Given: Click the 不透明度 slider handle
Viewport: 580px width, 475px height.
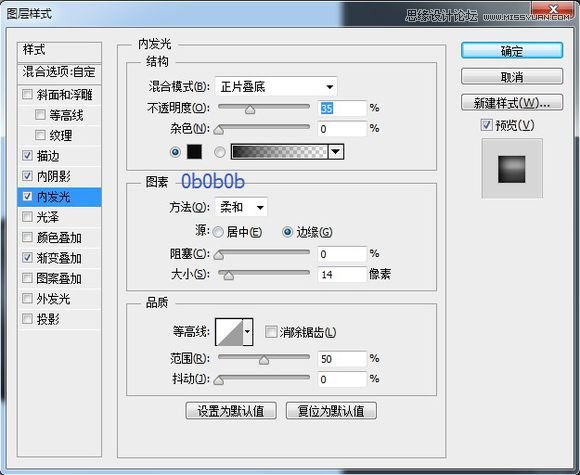Looking at the screenshot, I should click(x=250, y=110).
